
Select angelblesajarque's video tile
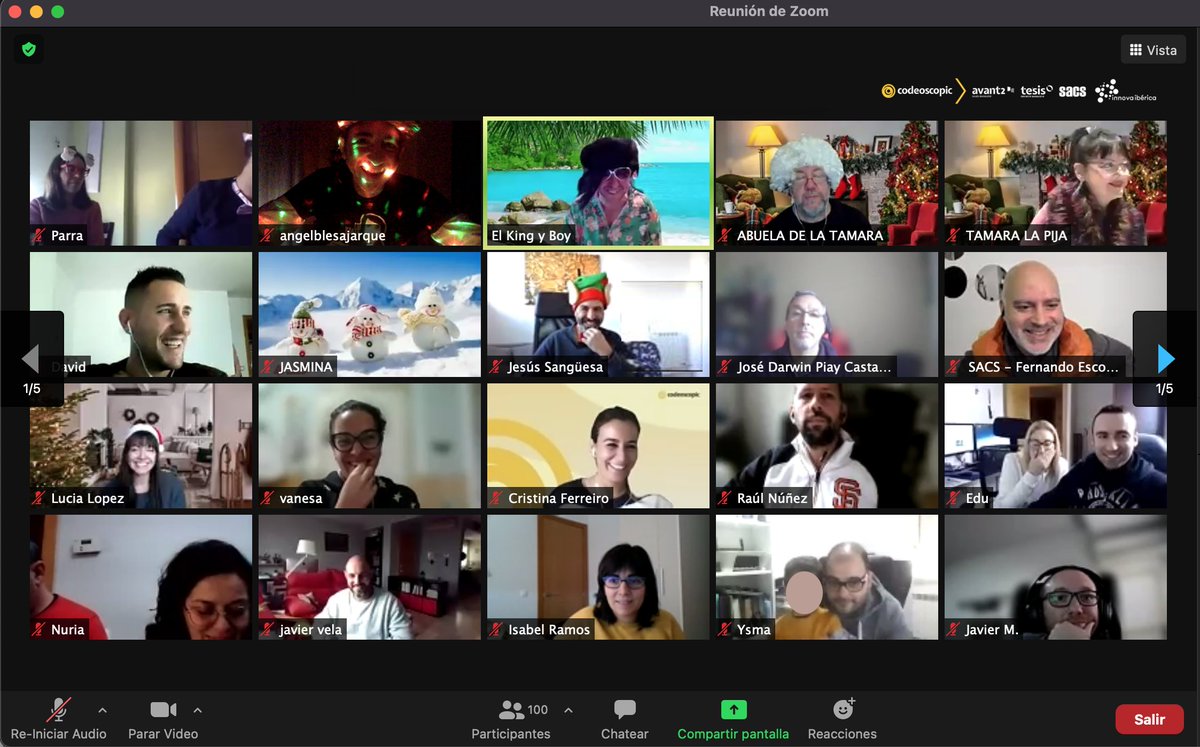pyautogui.click(x=370, y=184)
